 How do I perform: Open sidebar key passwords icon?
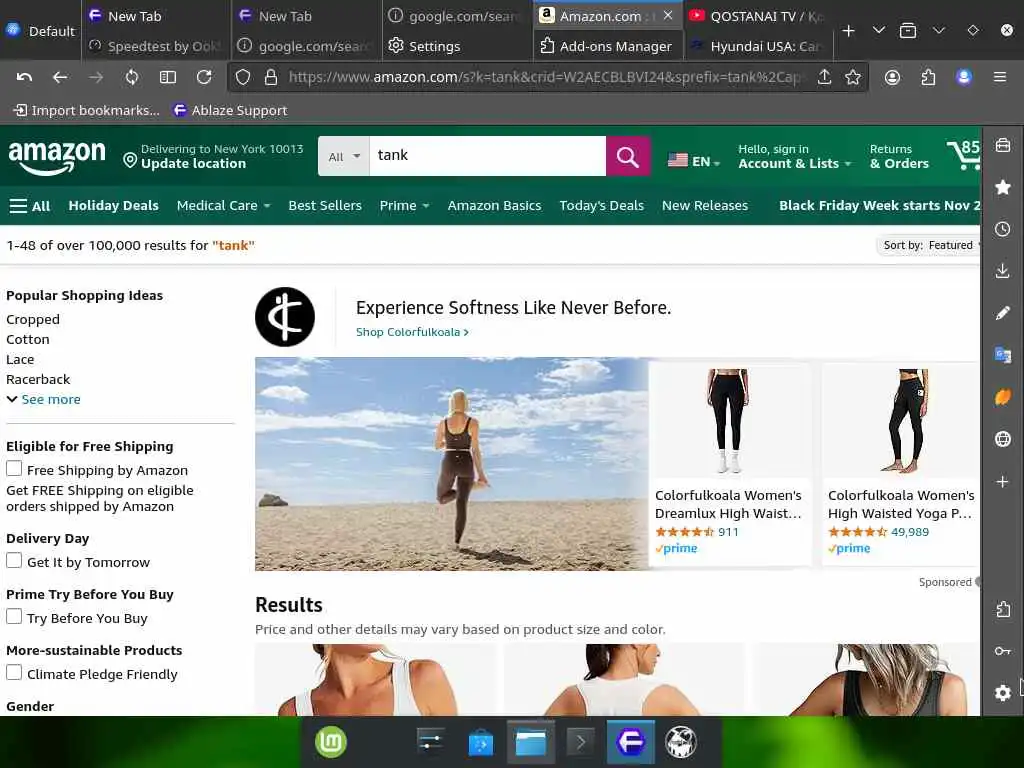(x=1002, y=650)
